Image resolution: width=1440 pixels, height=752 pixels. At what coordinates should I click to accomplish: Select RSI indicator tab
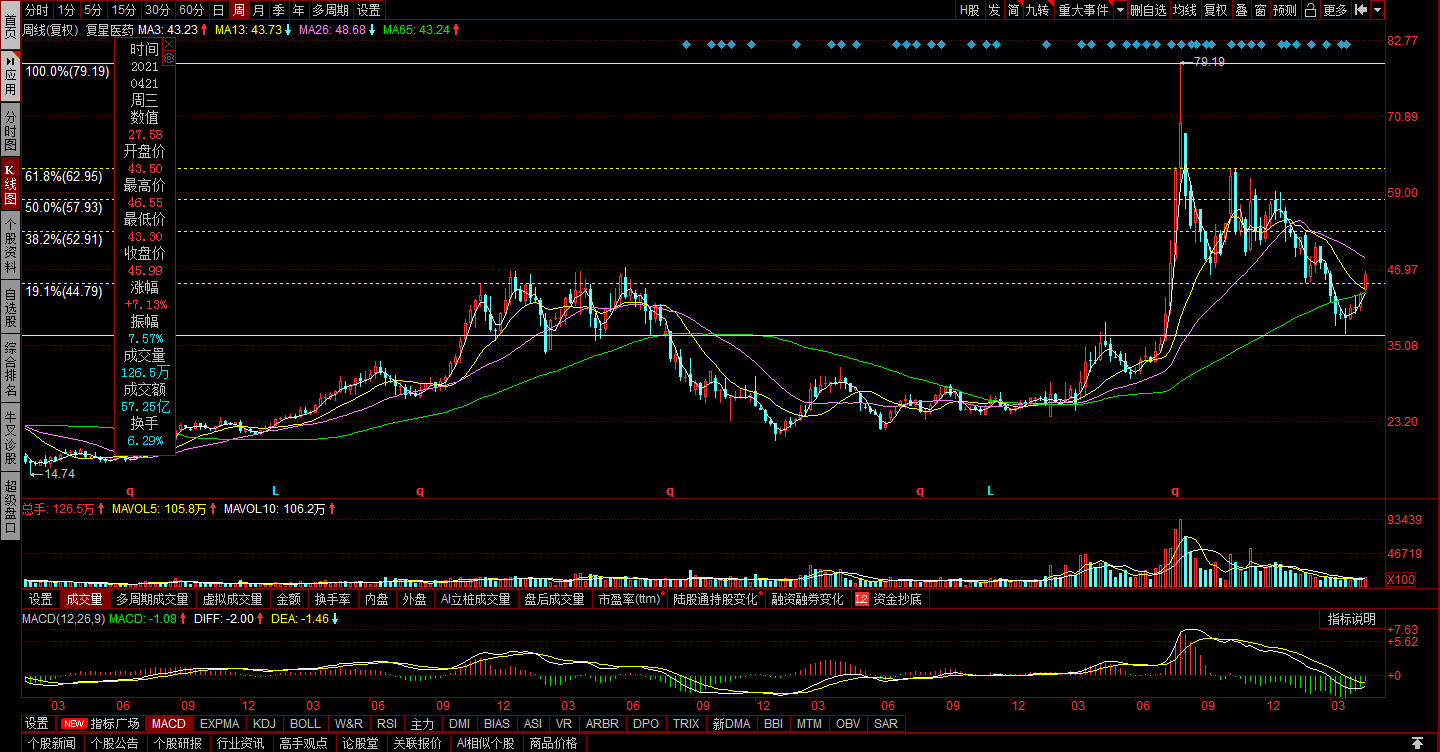tap(387, 723)
